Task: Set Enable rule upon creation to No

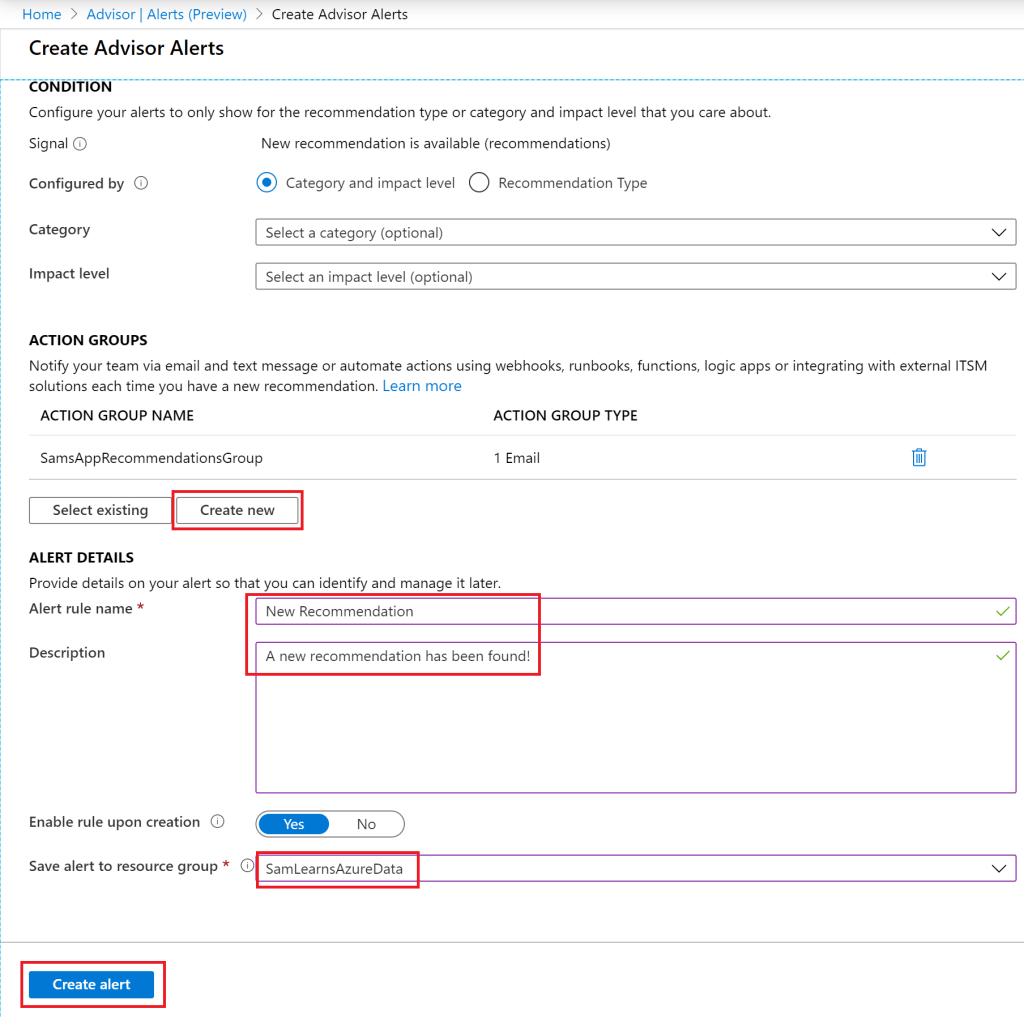Action: click(366, 824)
